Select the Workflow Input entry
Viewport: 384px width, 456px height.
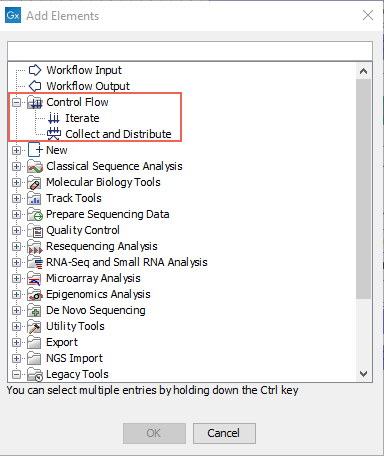coord(84,70)
